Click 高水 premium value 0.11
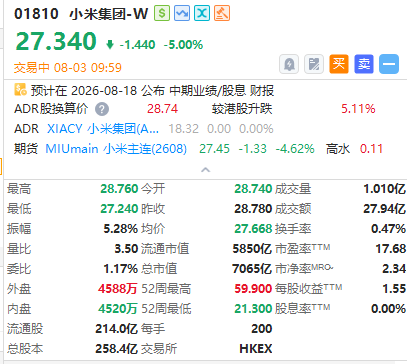 click(371, 149)
